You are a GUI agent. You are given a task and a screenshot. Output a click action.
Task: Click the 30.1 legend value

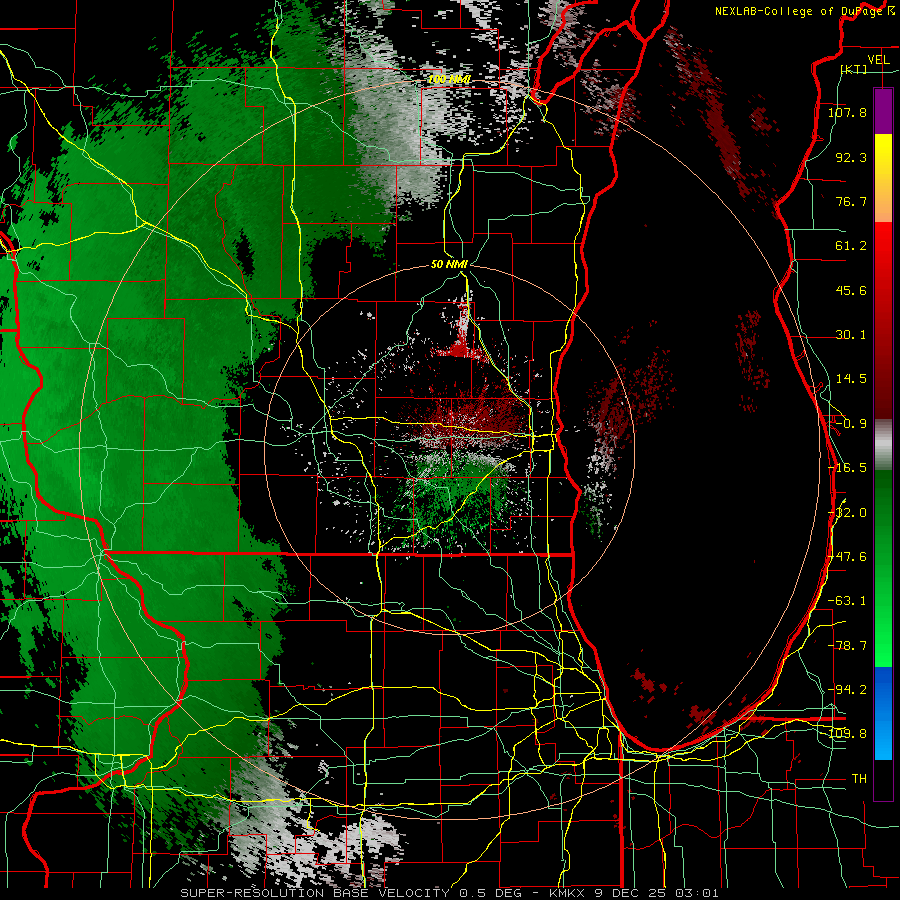[851, 335]
